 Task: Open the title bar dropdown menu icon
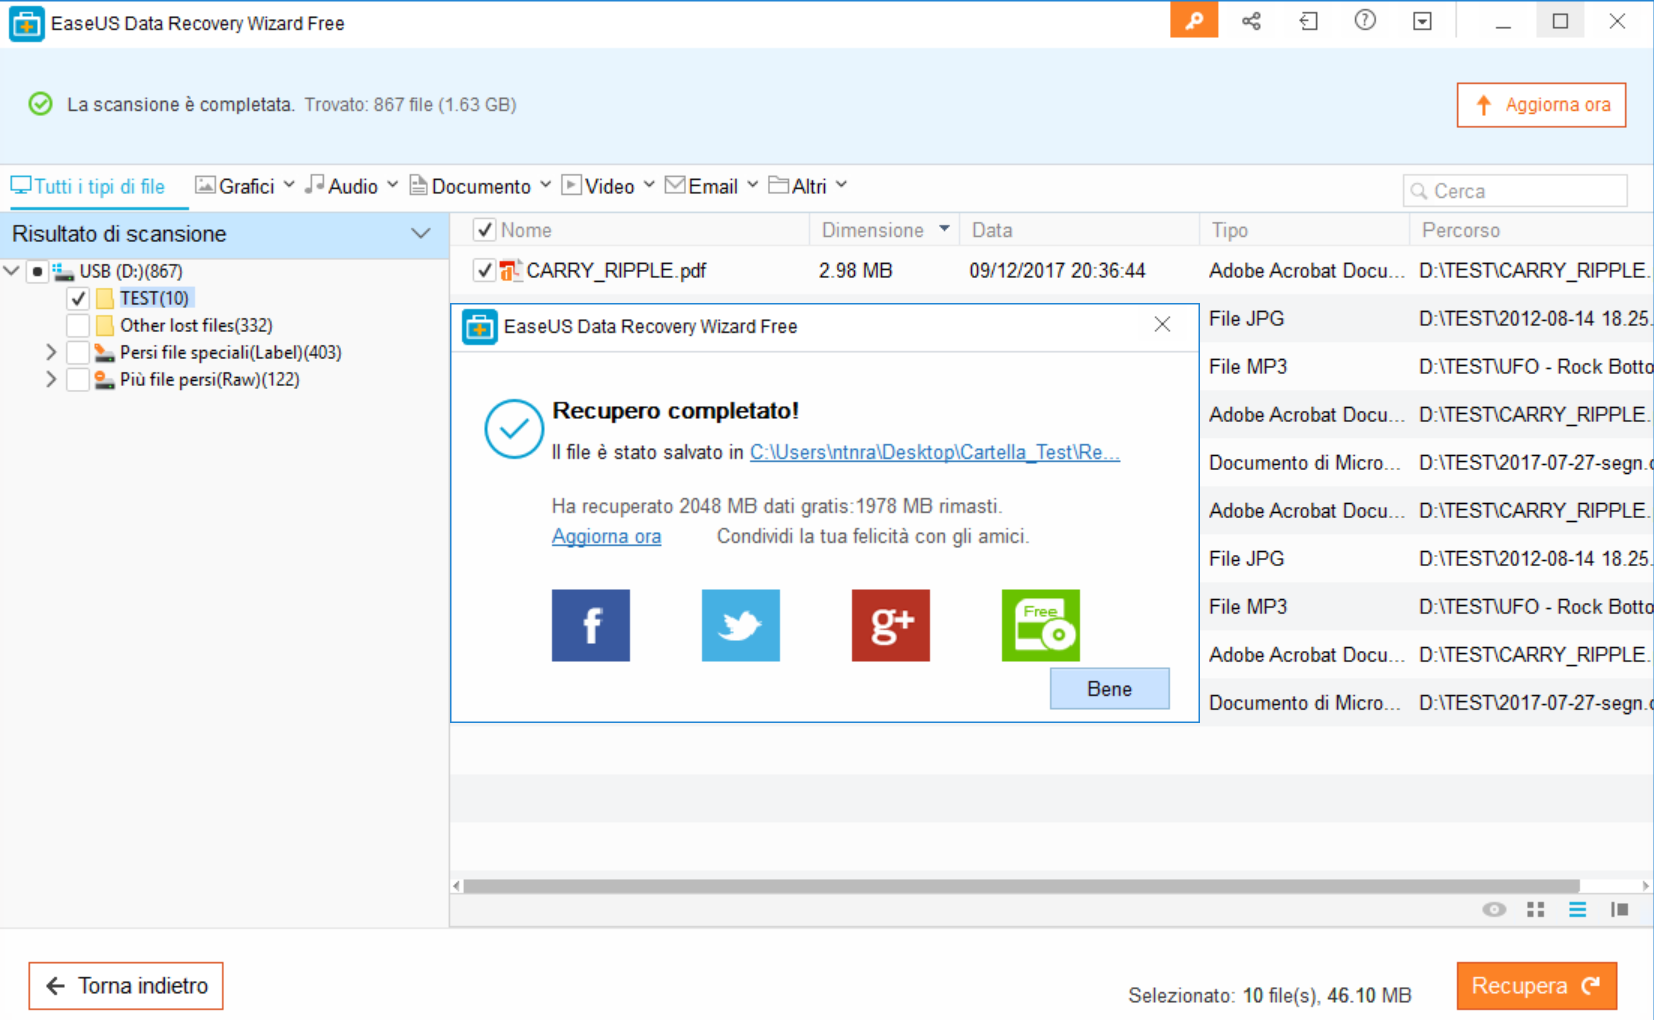point(1422,21)
